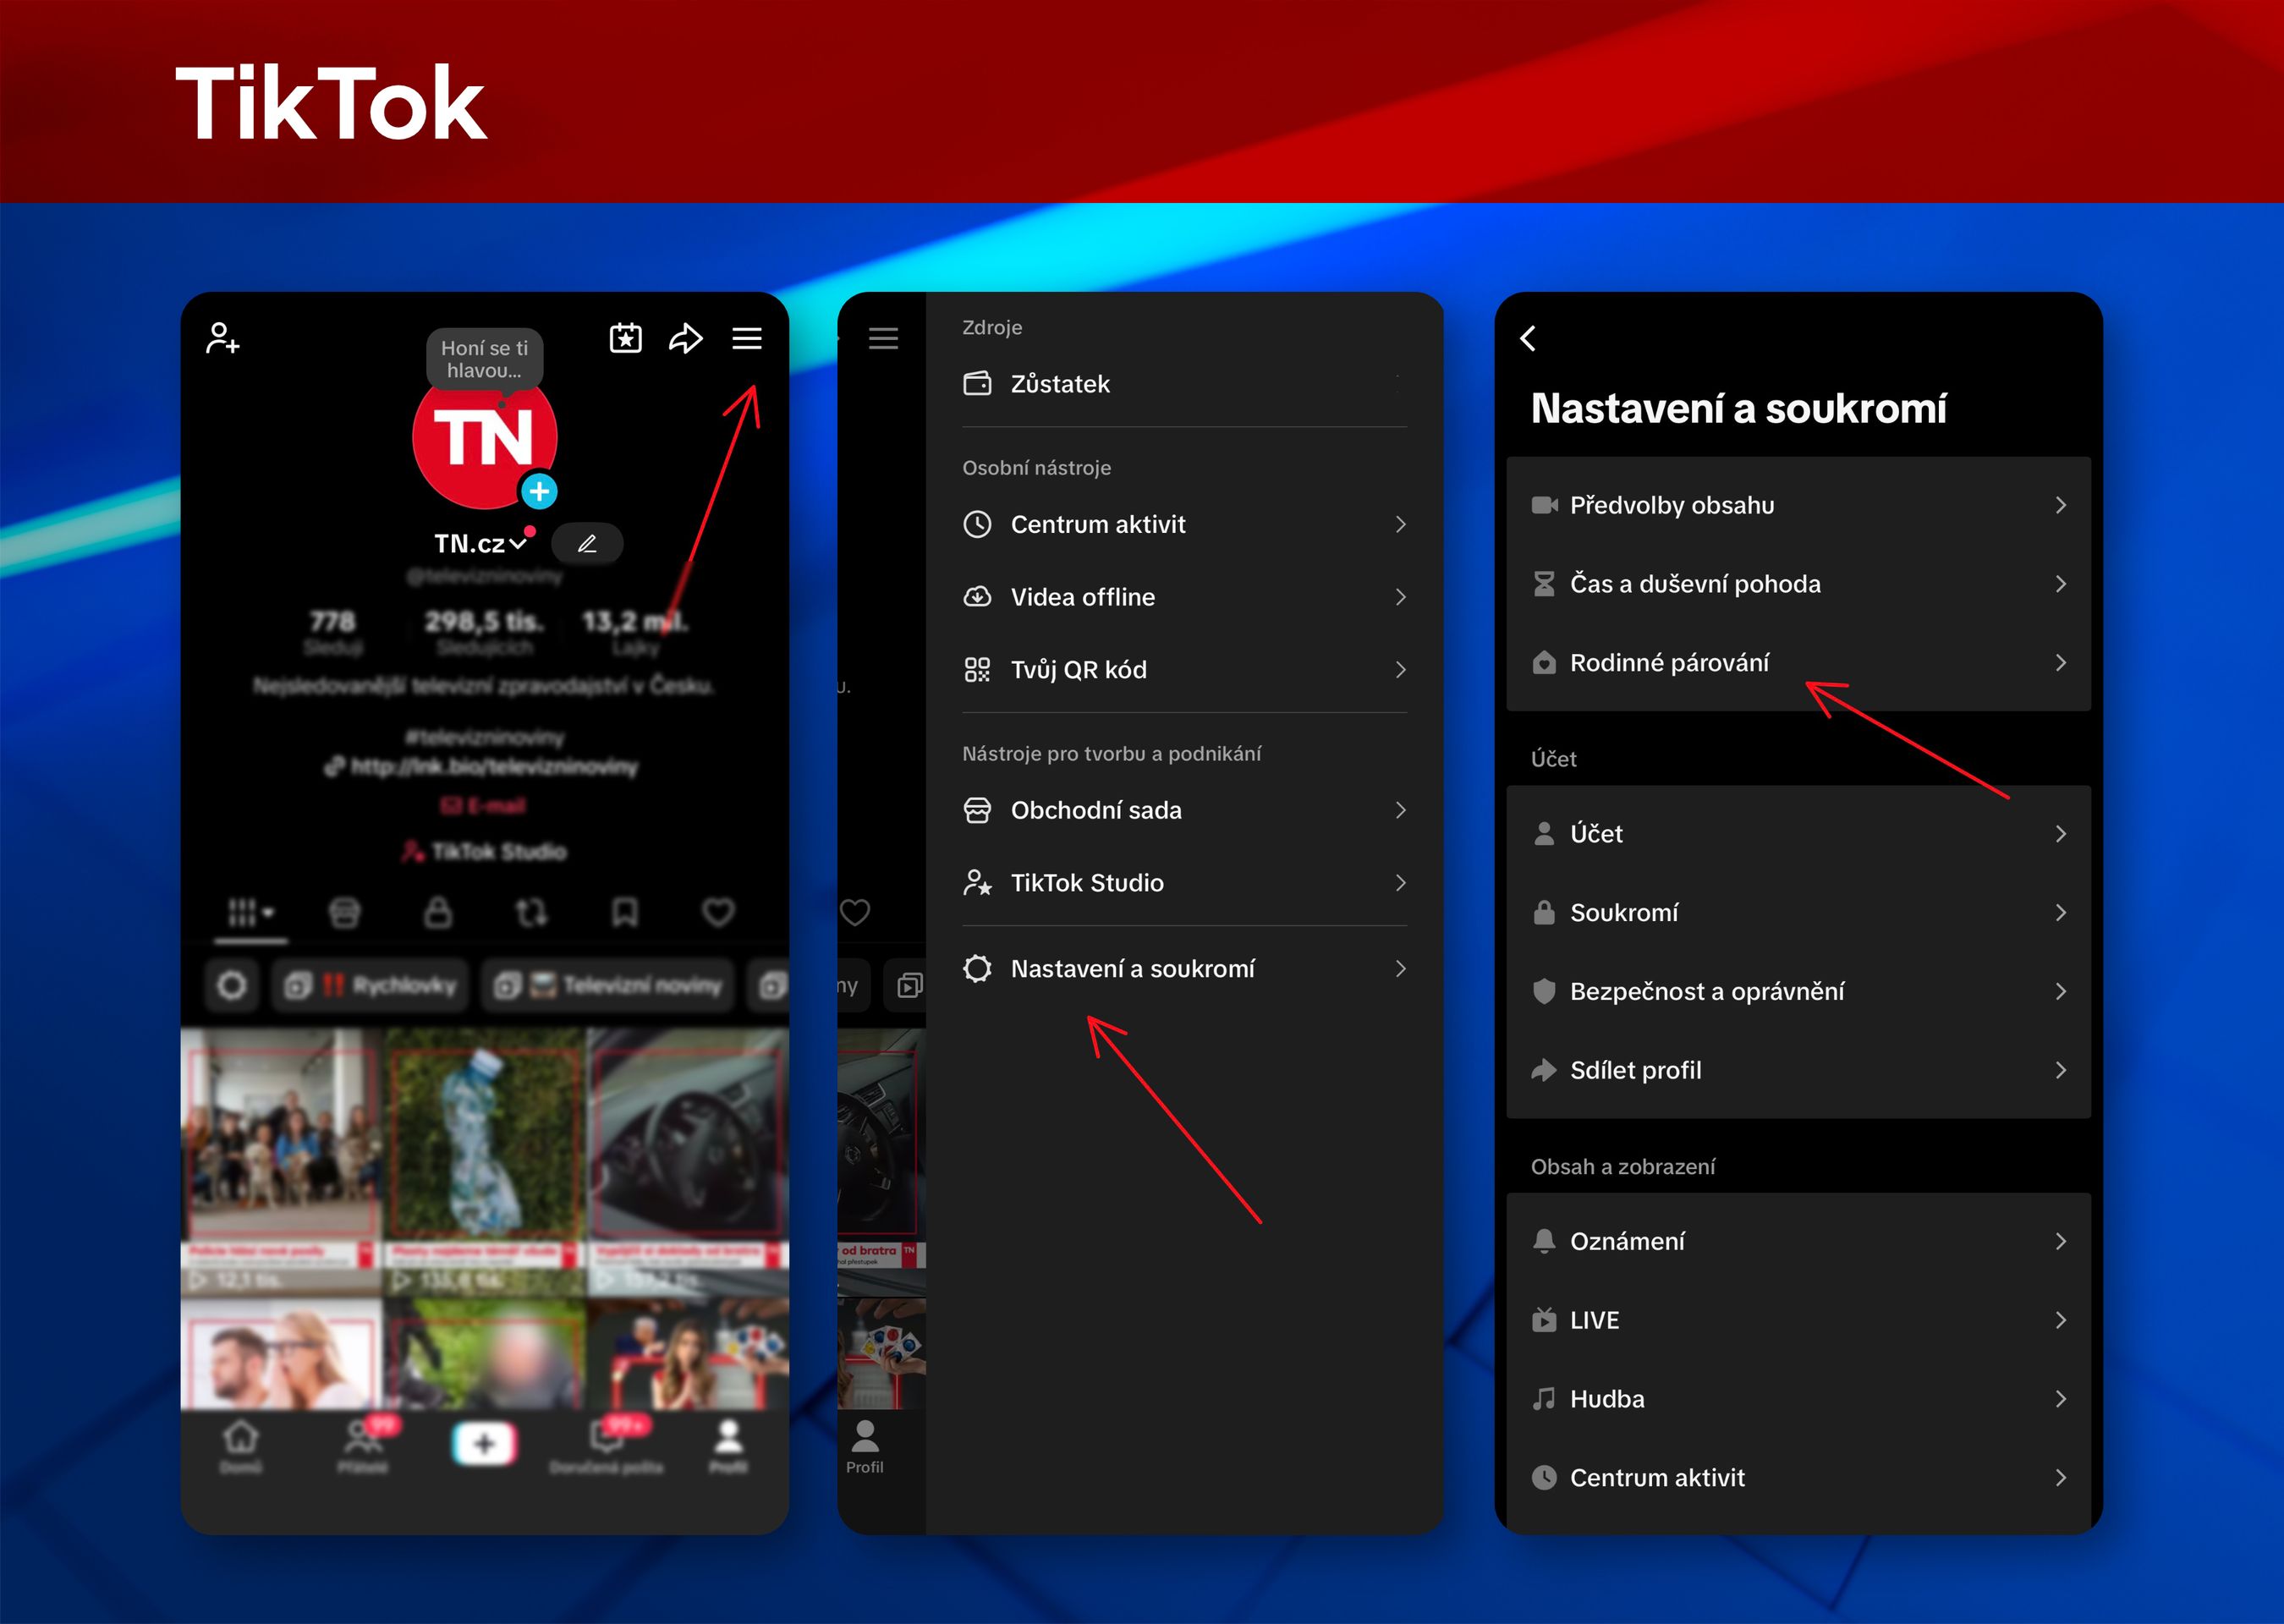
Task: Expand Centrum aktivit chevron in side menu
Action: click(x=1400, y=524)
